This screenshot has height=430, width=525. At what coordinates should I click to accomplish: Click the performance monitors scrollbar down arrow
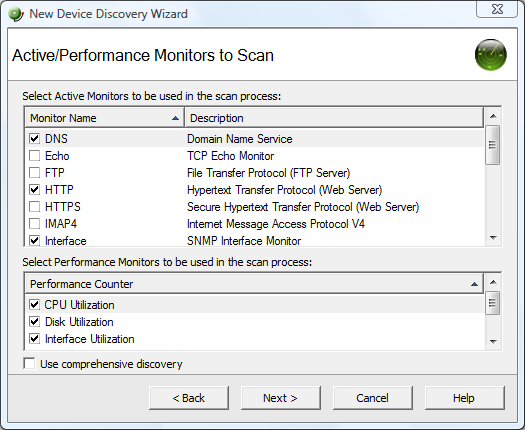pos(493,341)
